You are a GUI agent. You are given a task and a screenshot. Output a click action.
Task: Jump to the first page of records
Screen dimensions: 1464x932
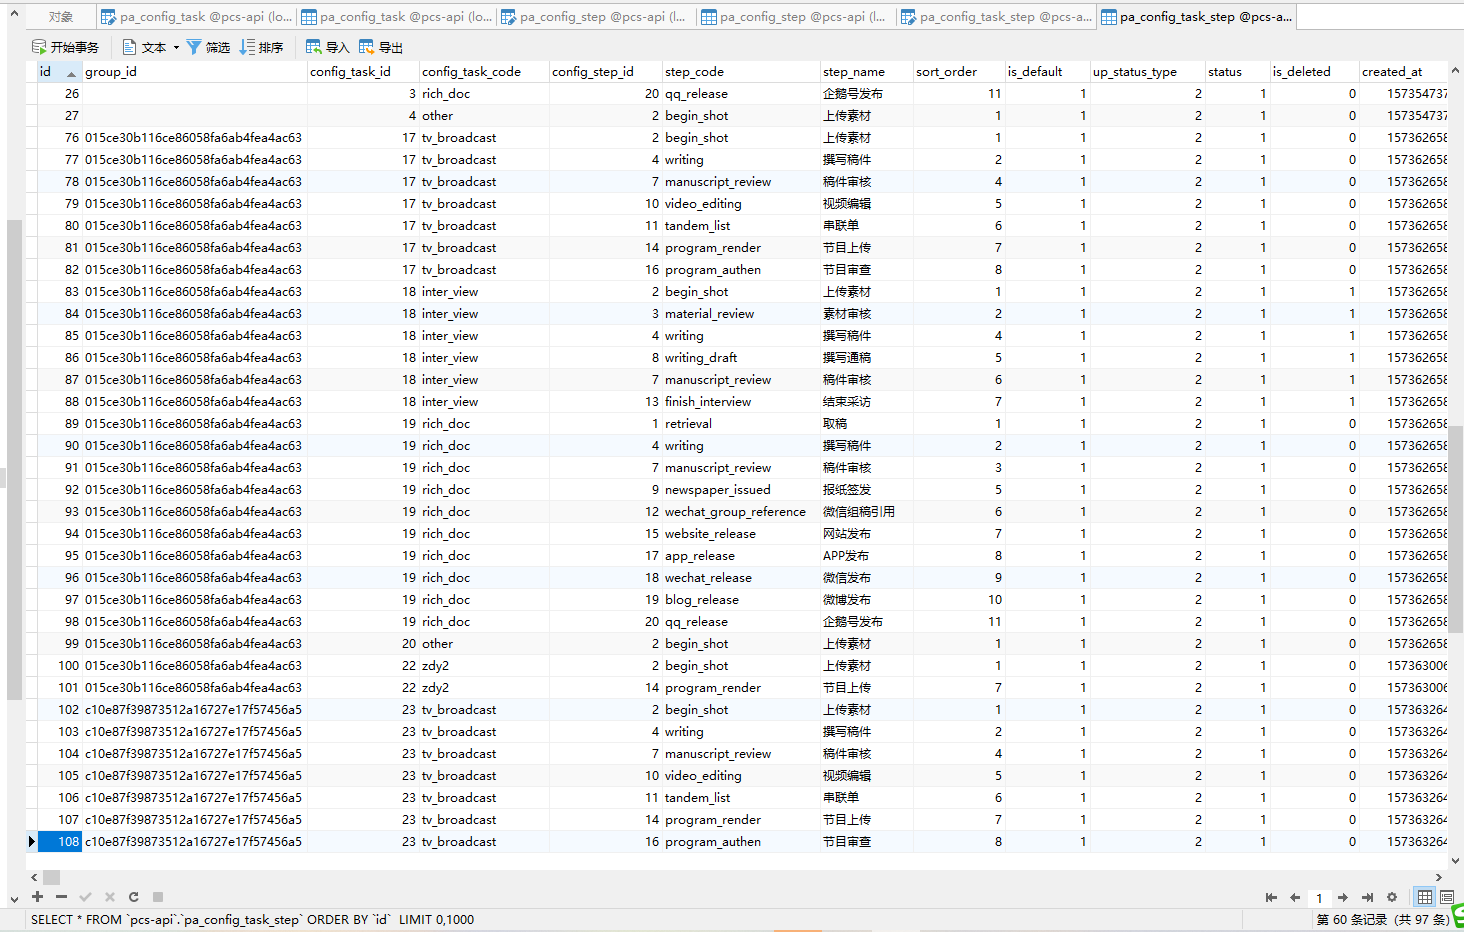(1271, 897)
